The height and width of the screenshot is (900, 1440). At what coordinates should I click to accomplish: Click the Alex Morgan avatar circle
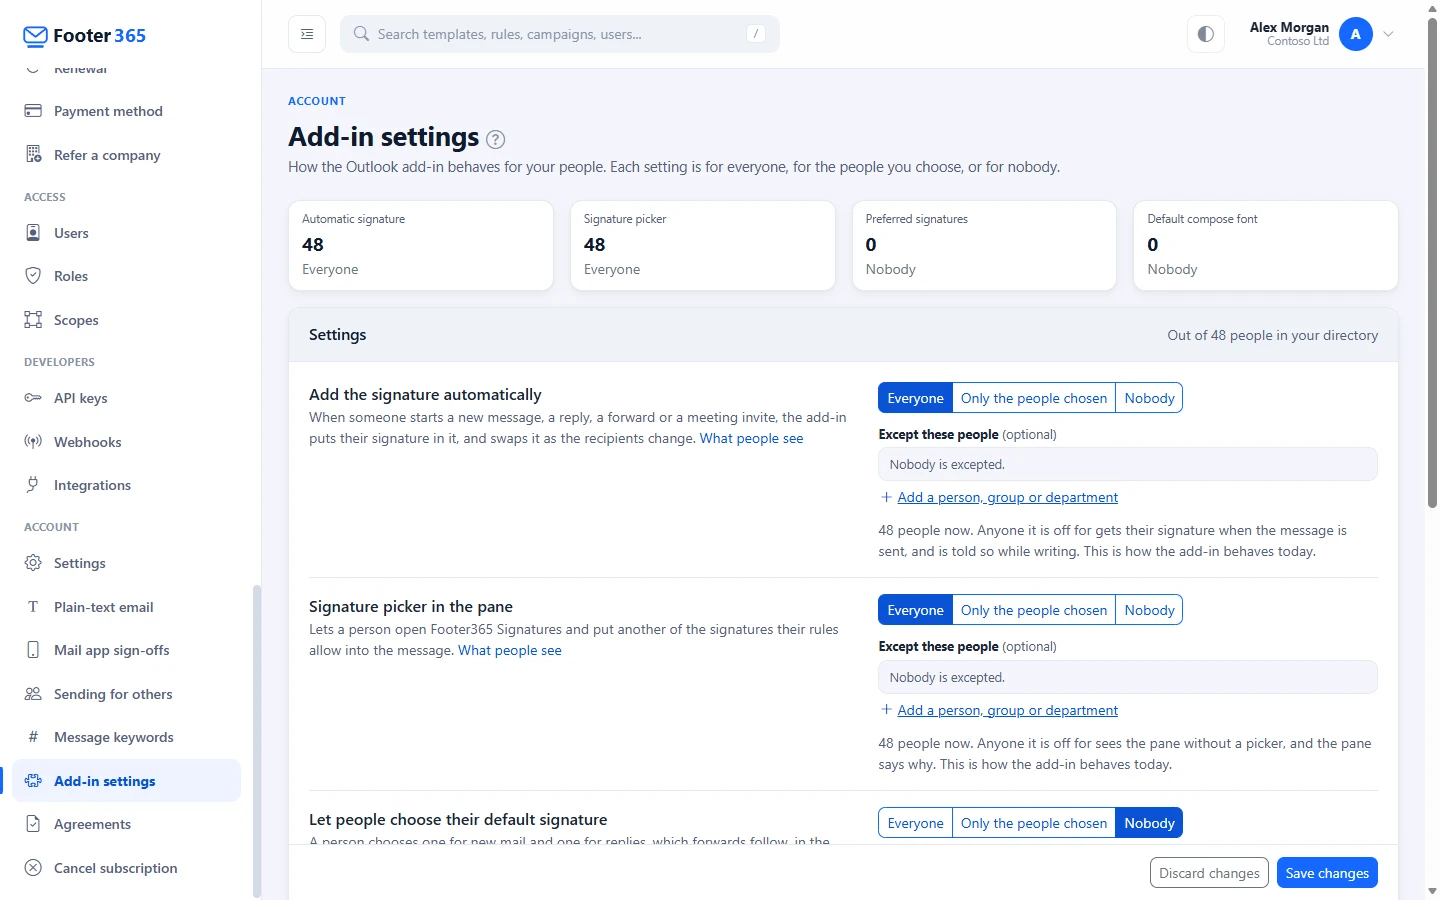coord(1356,34)
